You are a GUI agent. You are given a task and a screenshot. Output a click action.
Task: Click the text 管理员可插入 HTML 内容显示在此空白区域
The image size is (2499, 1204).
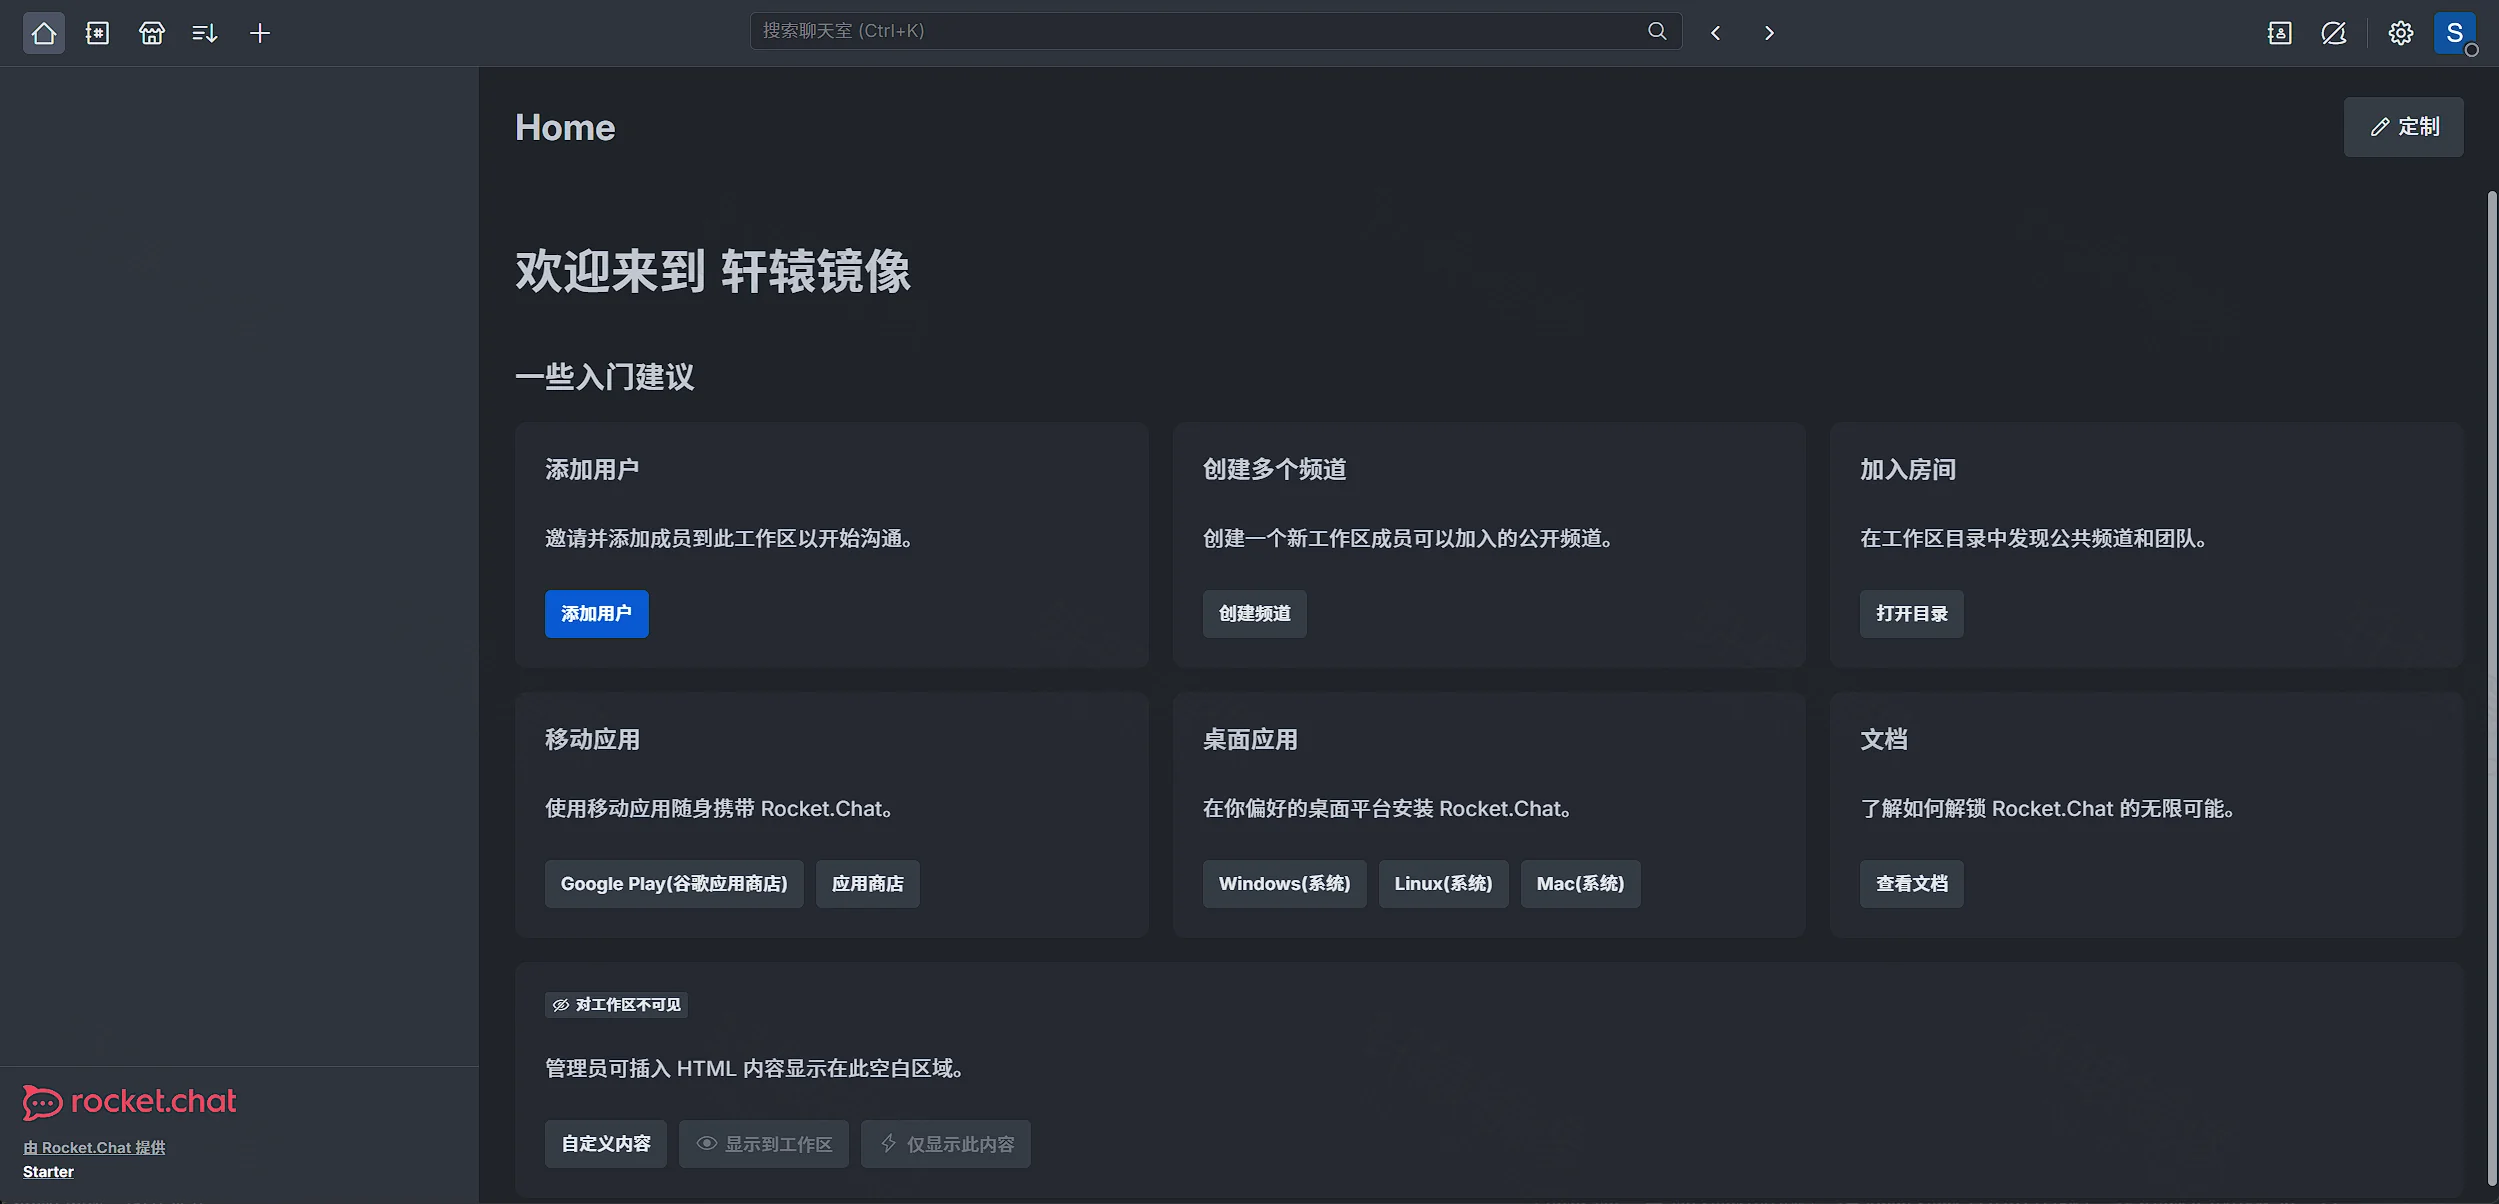[x=754, y=1069]
